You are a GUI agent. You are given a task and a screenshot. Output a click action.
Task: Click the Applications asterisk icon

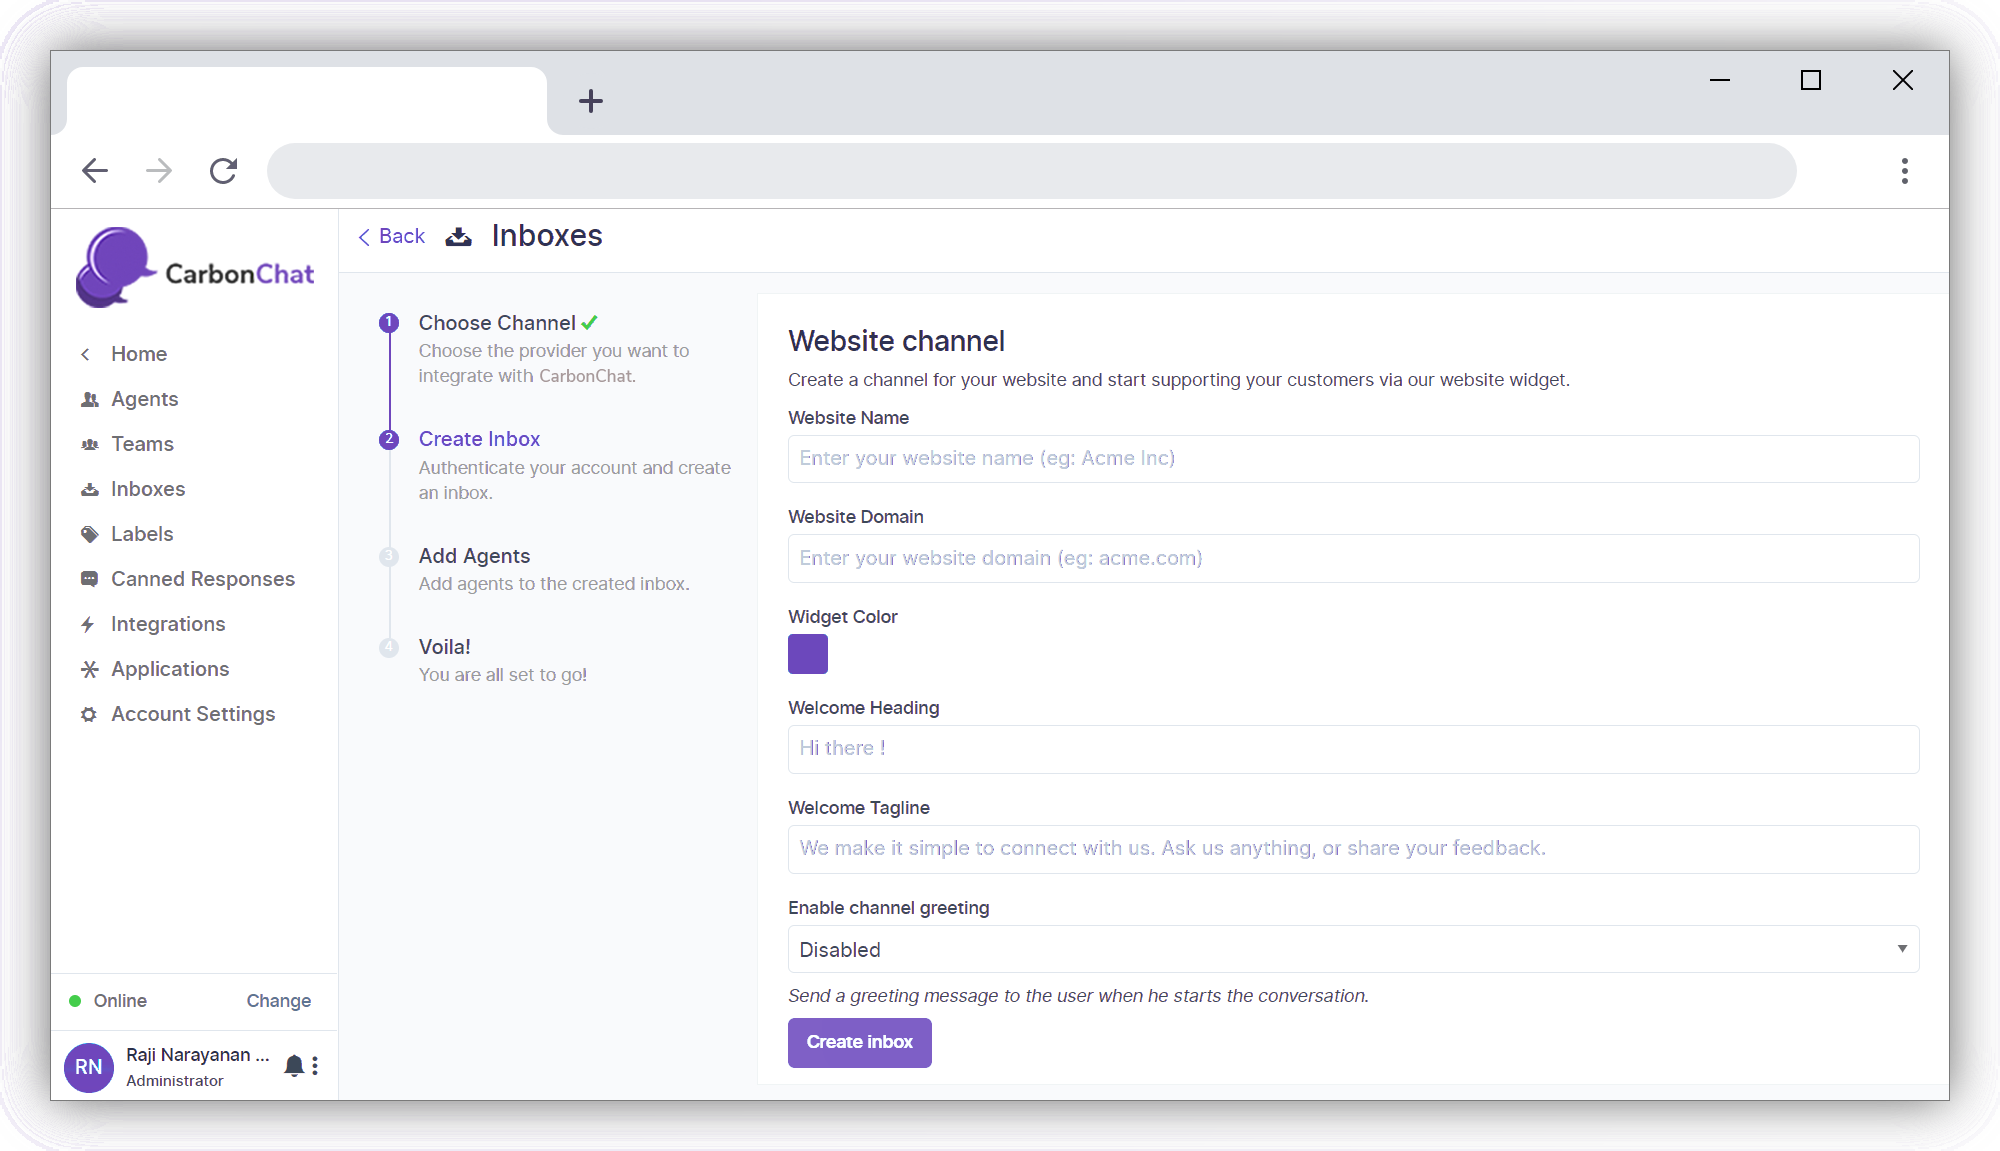pos(90,669)
